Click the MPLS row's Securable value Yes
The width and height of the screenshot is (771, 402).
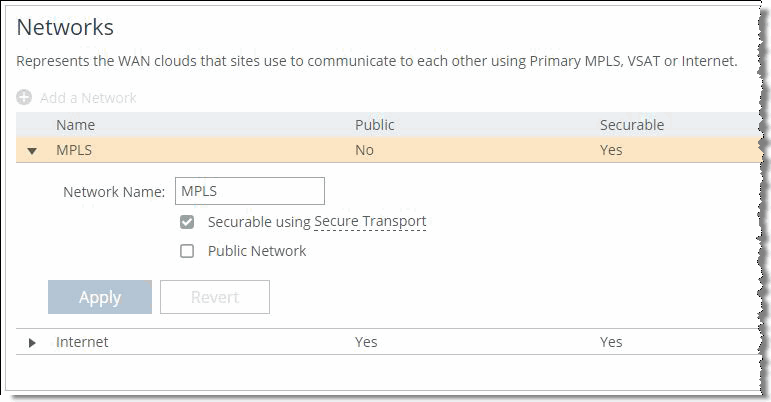[x=611, y=150]
